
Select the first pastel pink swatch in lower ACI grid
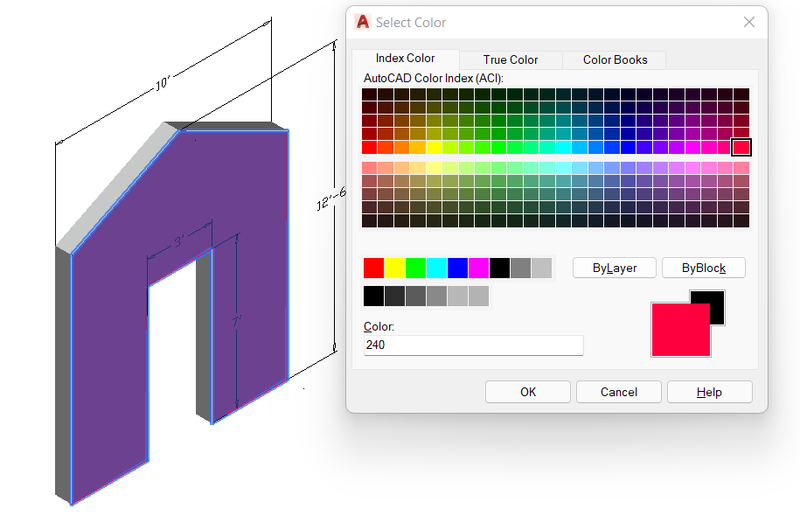369,168
